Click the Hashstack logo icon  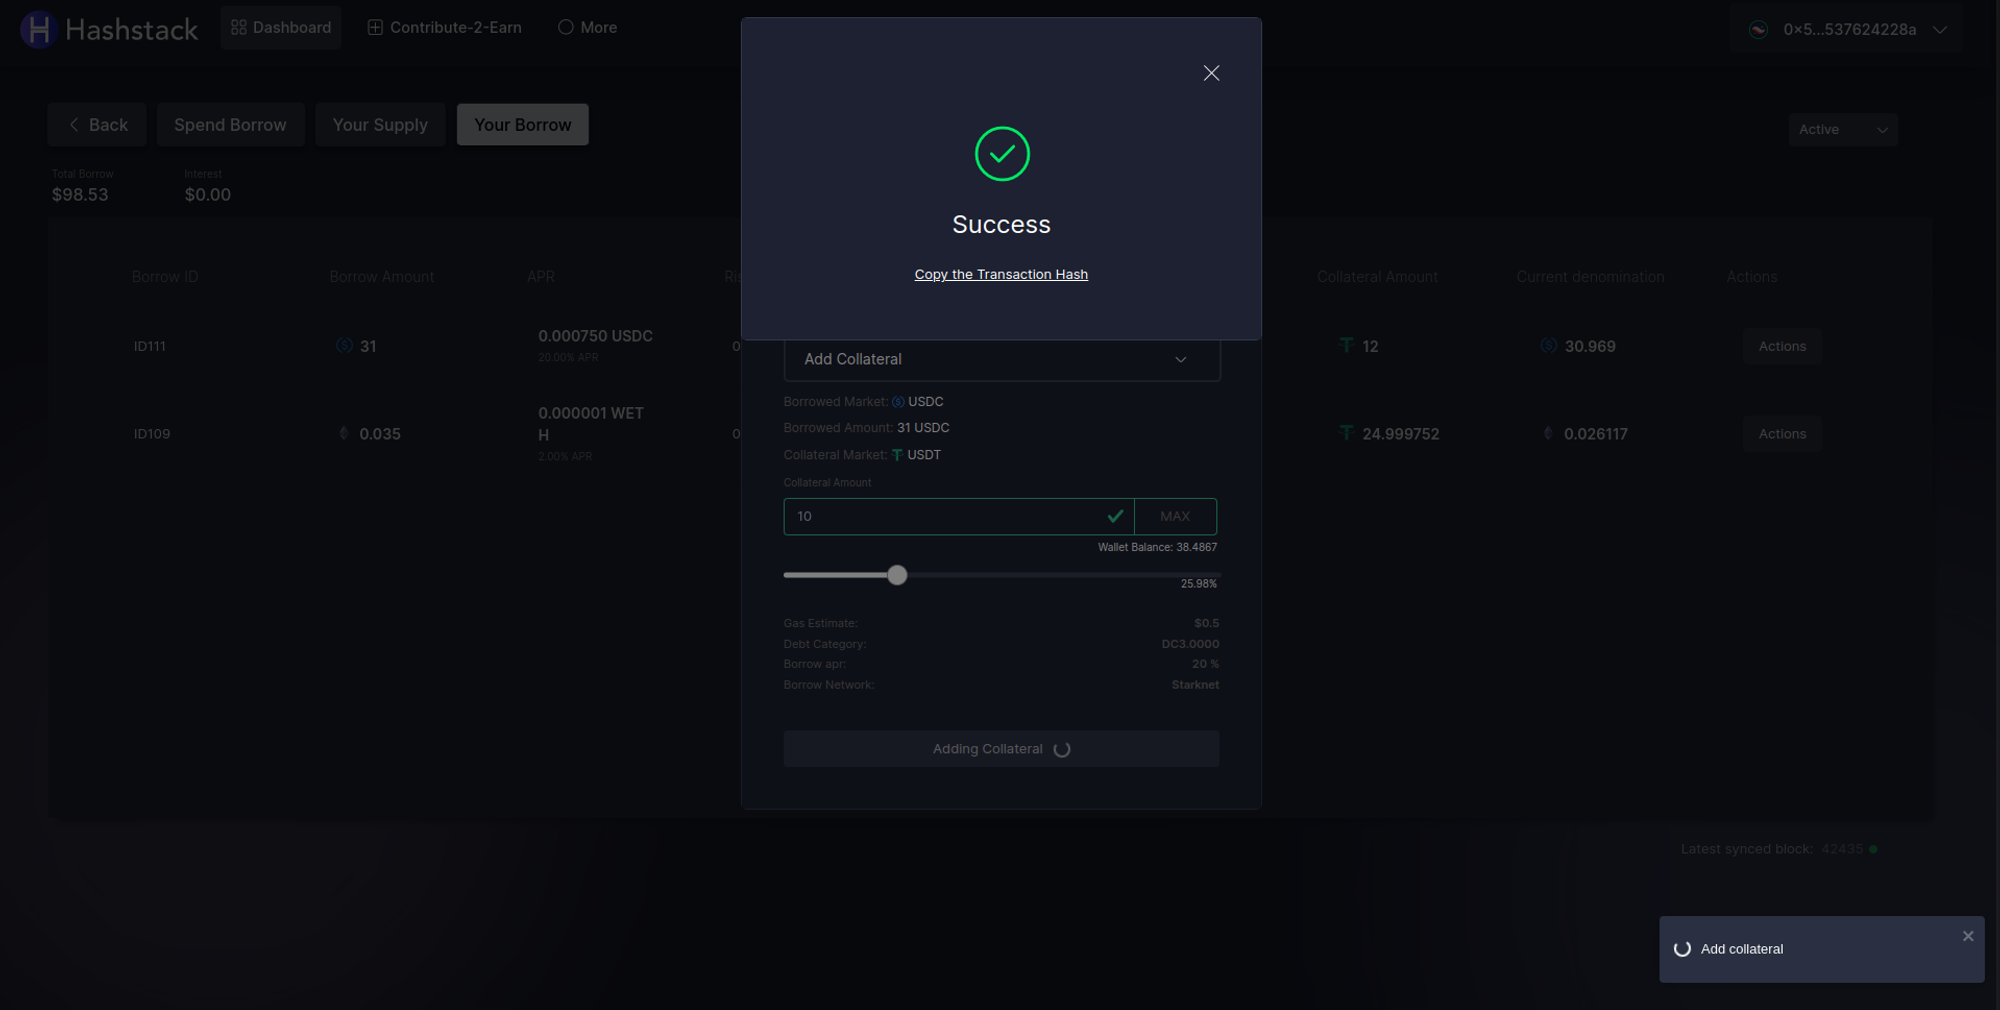(38, 29)
